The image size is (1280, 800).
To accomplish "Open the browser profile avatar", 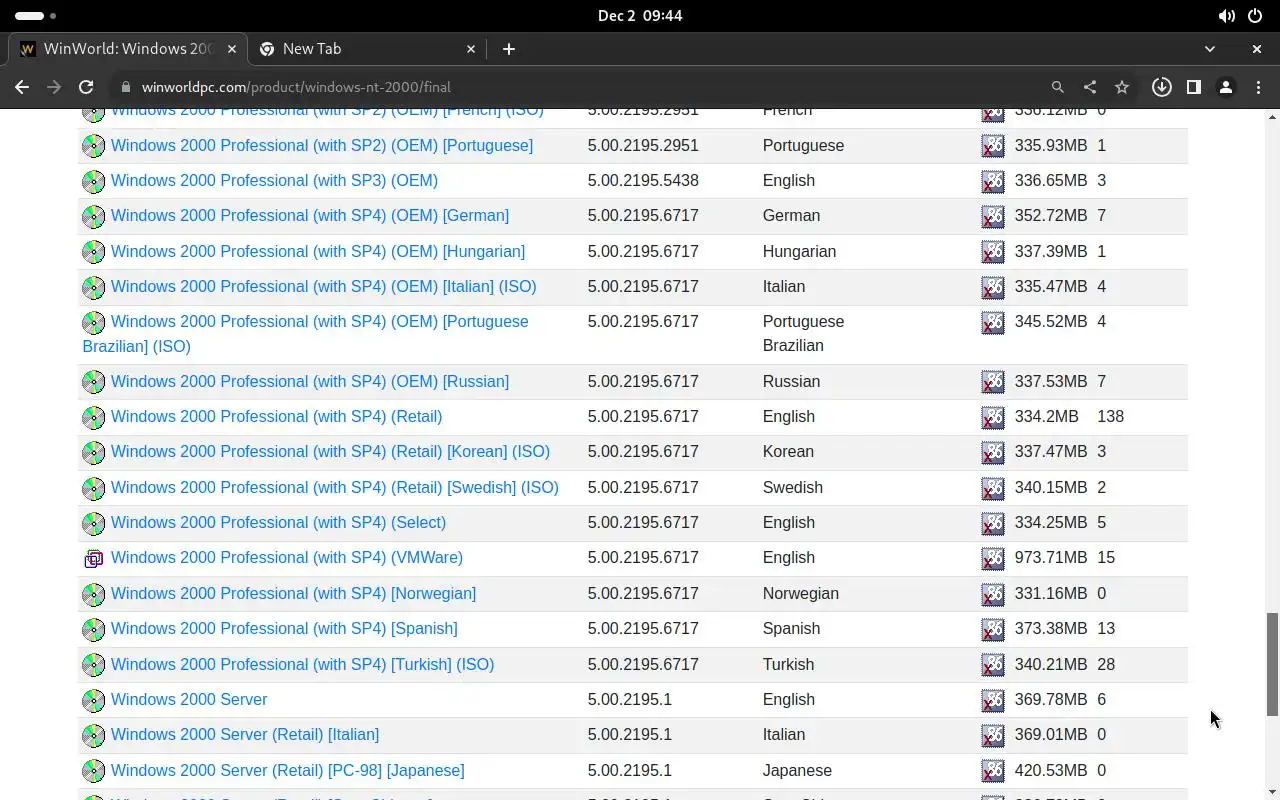I will pos(1226,87).
